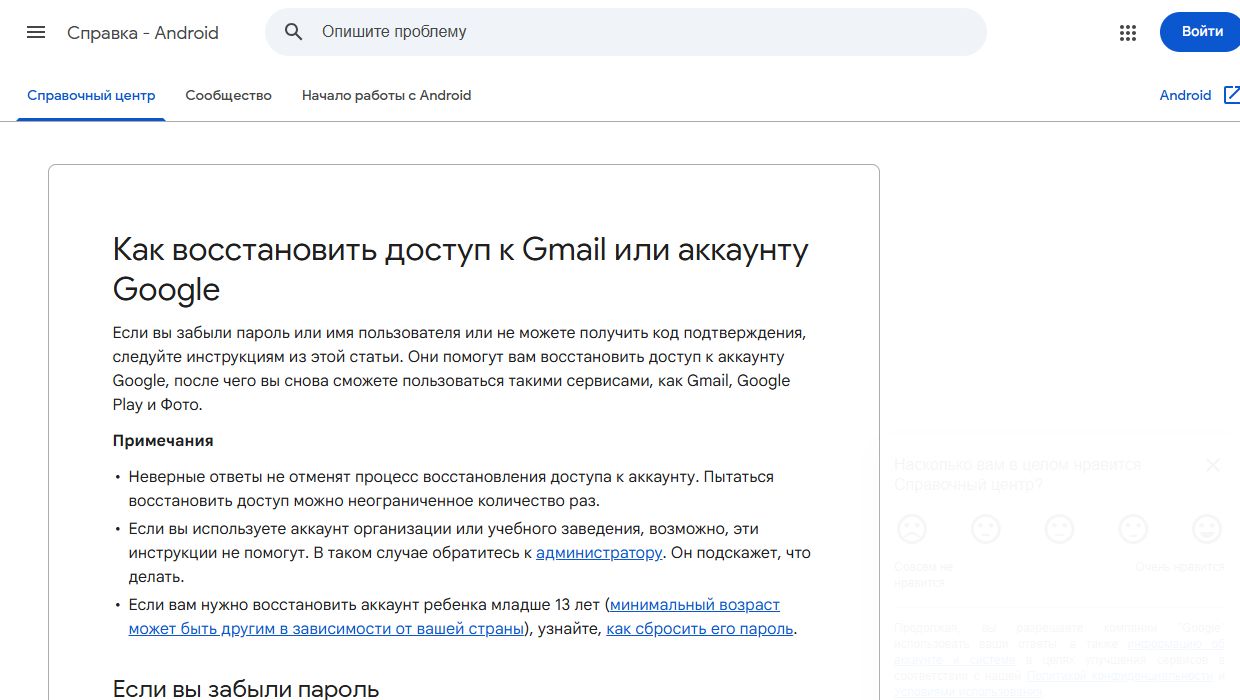
Task: Rate with the saddest frowning face
Action: (x=911, y=529)
